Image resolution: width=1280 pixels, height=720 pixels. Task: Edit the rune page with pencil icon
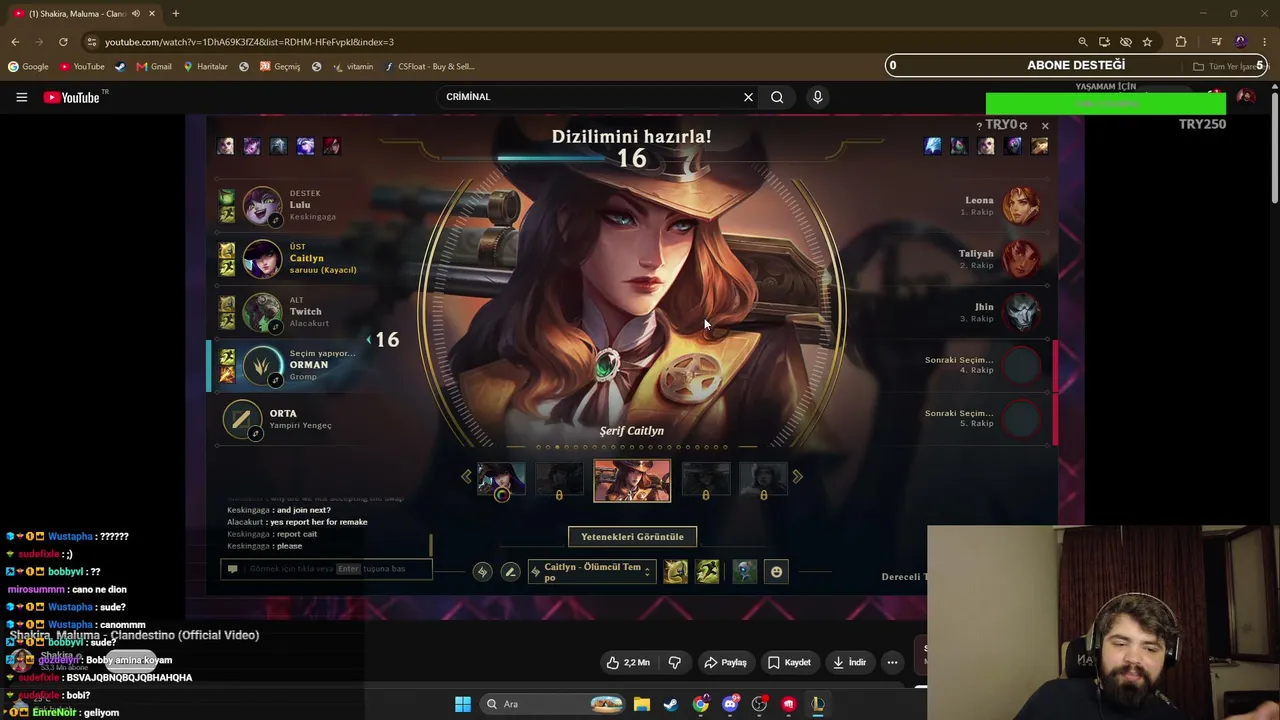coord(510,572)
